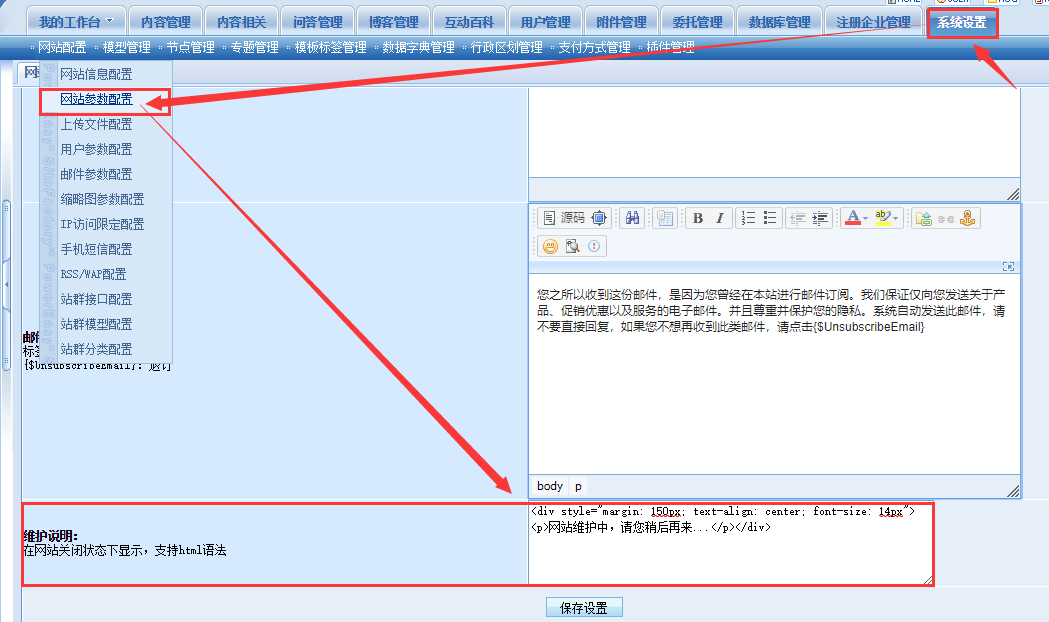The width and height of the screenshot is (1049, 622).
Task: Click upper editor's bottom-right resize grip
Action: tap(1013, 194)
